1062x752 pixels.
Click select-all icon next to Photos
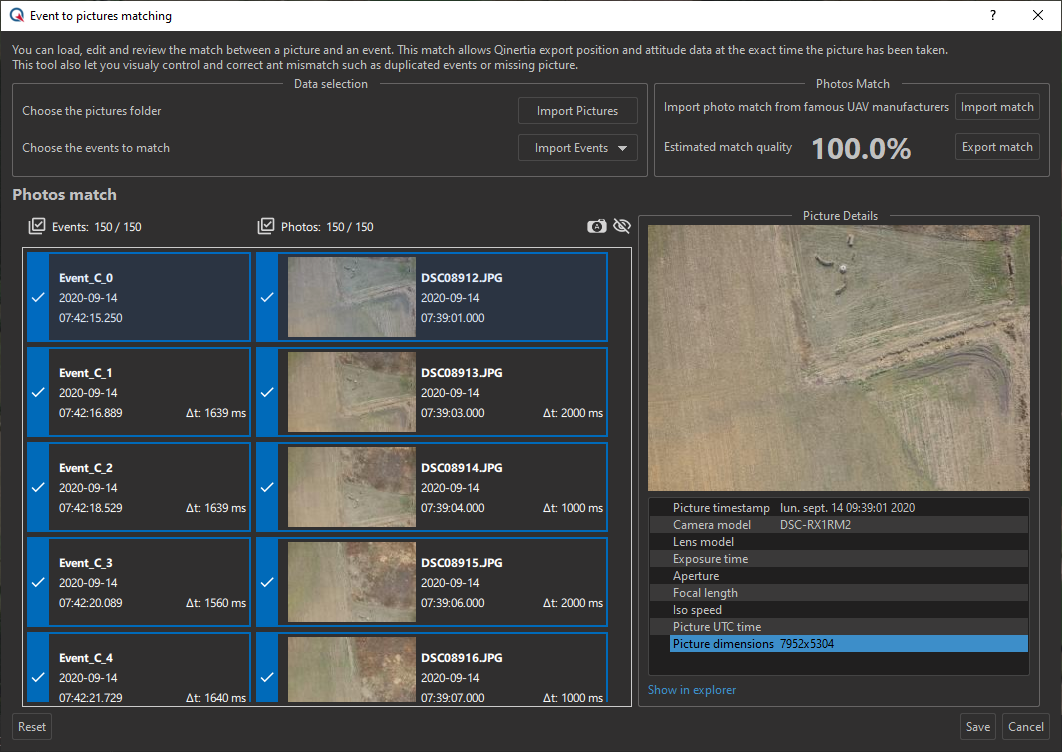(x=265, y=227)
